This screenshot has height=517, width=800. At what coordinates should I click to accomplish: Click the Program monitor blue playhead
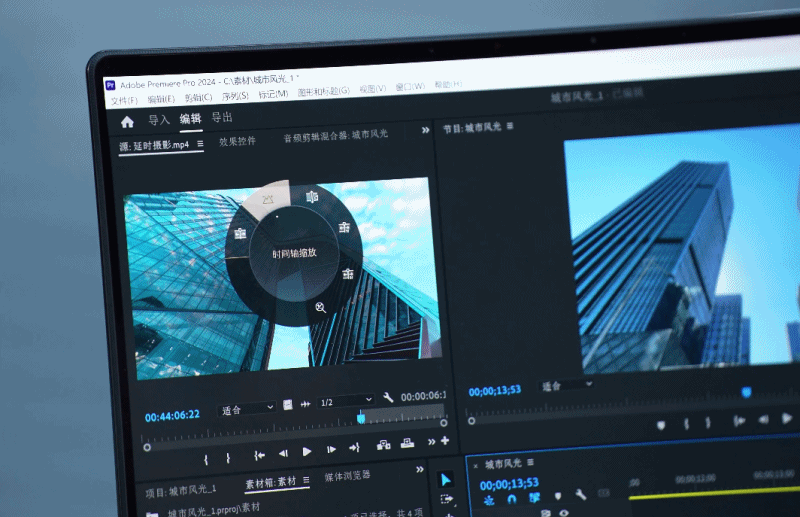(x=746, y=392)
